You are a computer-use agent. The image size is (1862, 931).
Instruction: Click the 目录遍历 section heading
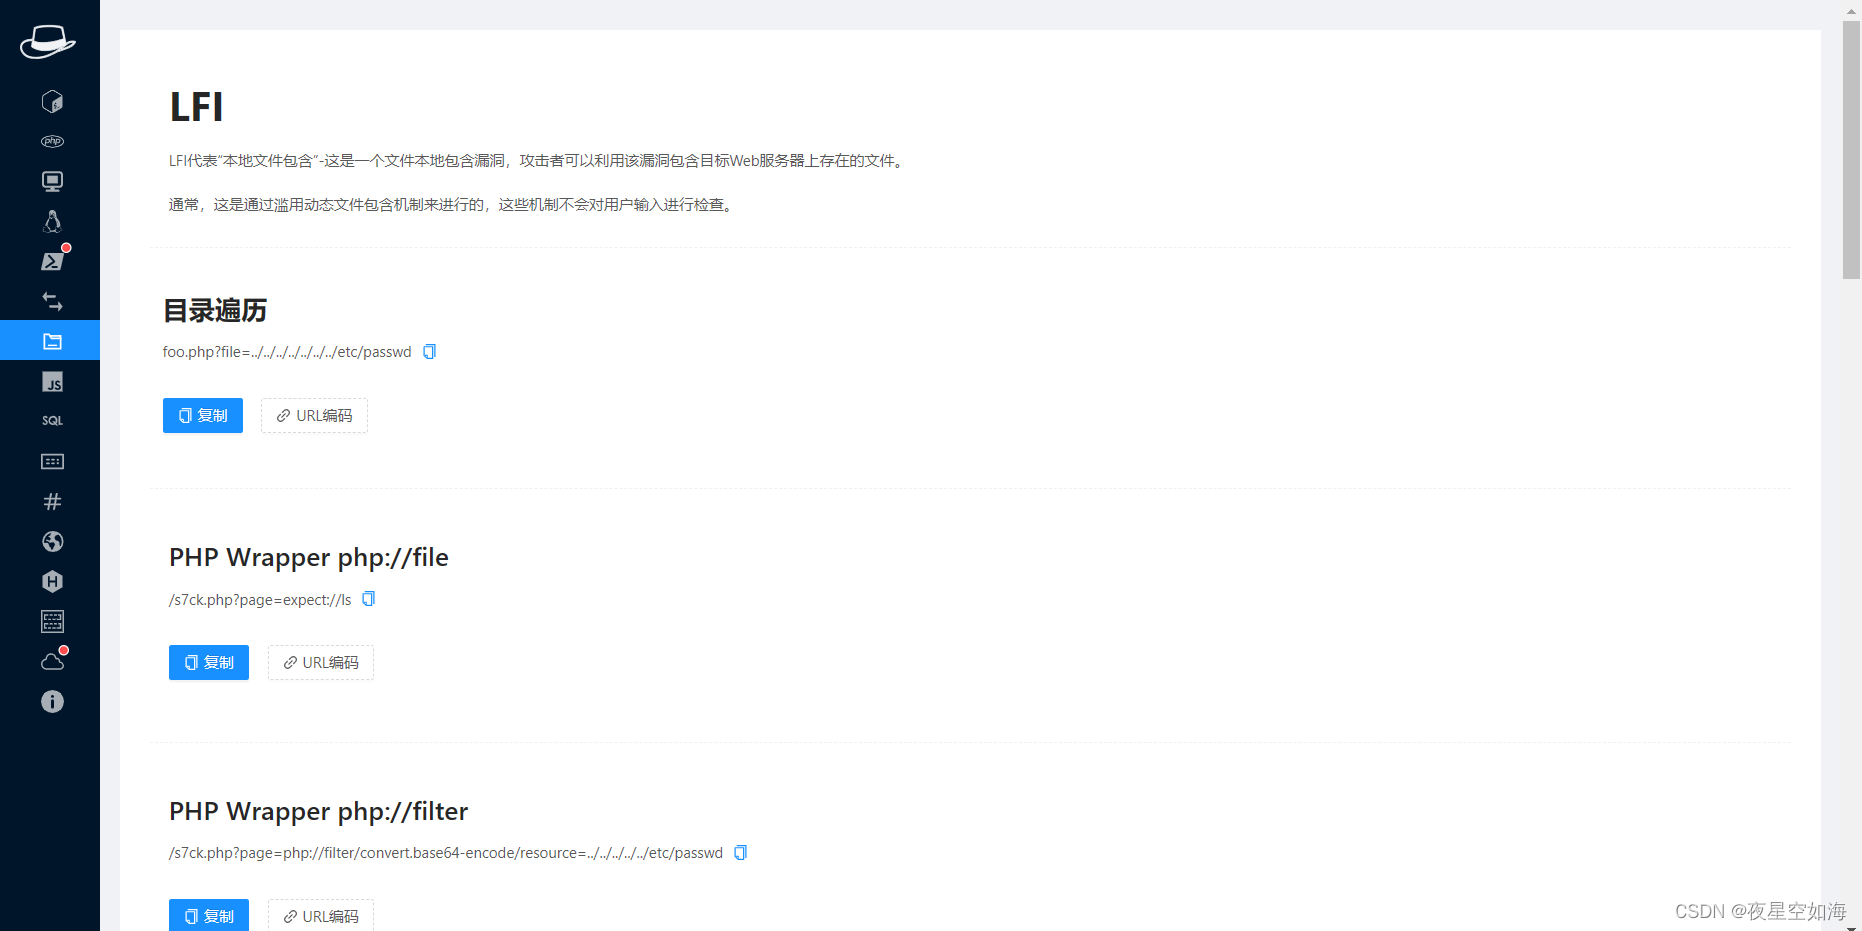(x=215, y=311)
